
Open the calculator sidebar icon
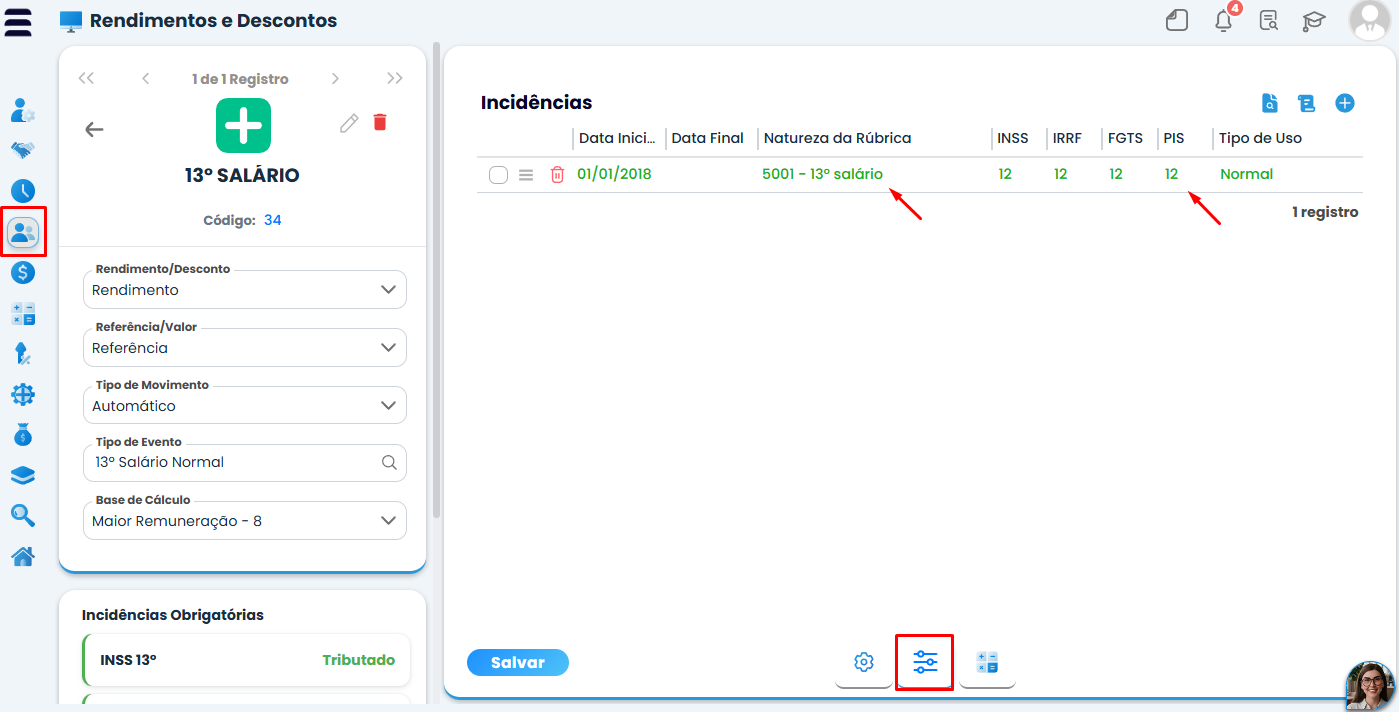[x=23, y=313]
